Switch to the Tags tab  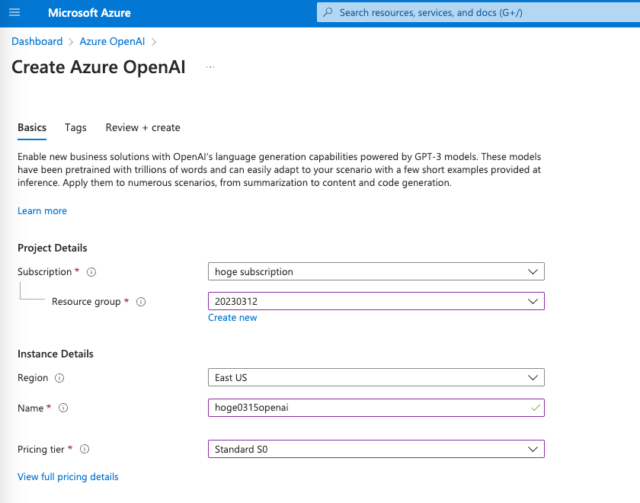point(76,128)
